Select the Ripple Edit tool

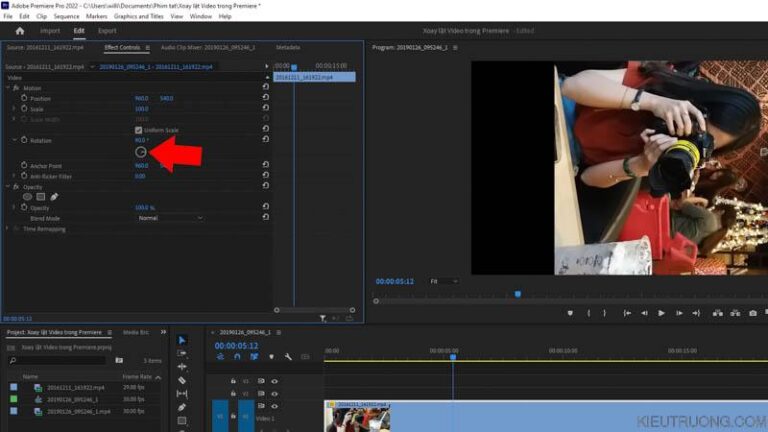click(x=182, y=366)
